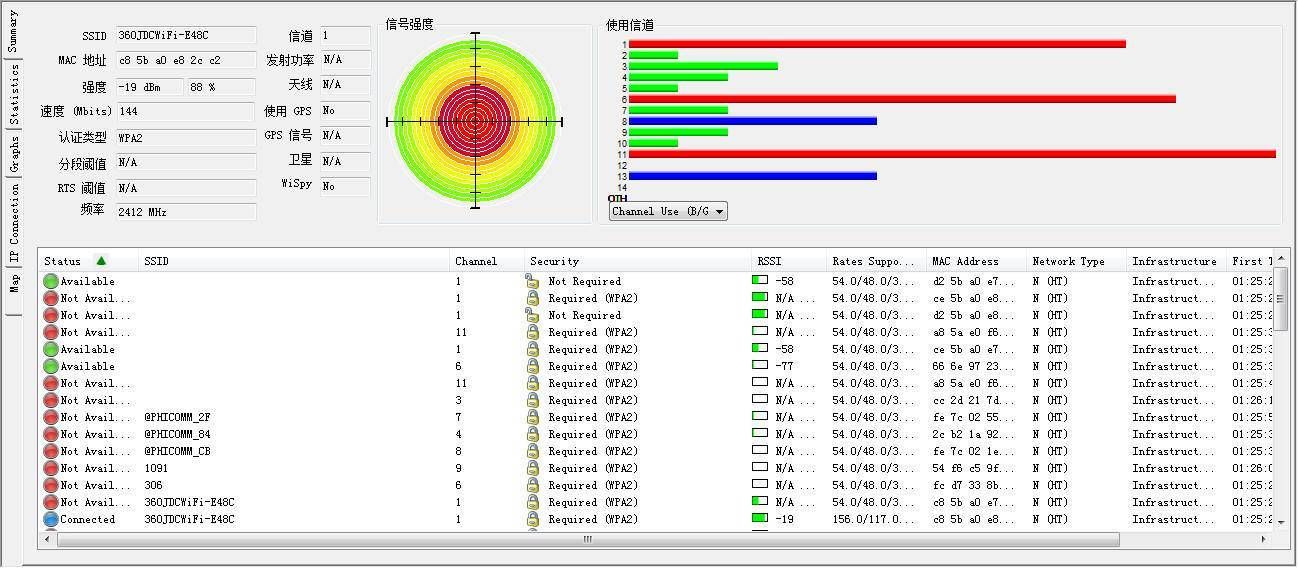Viewport: 1298px width, 568px height.
Task: Sort list by SSID column header
Action: (x=157, y=262)
